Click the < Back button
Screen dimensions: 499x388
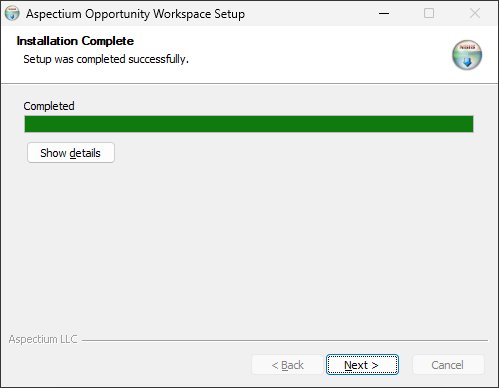pyautogui.click(x=287, y=365)
